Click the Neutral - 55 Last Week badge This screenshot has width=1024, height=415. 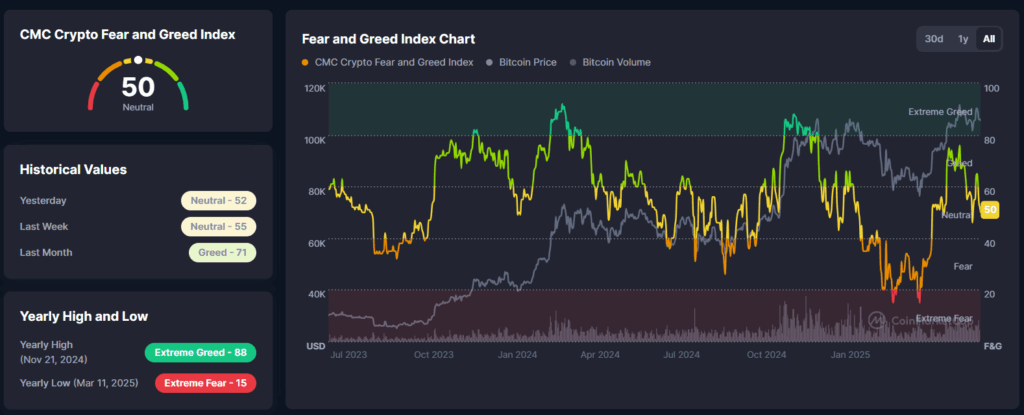218,226
